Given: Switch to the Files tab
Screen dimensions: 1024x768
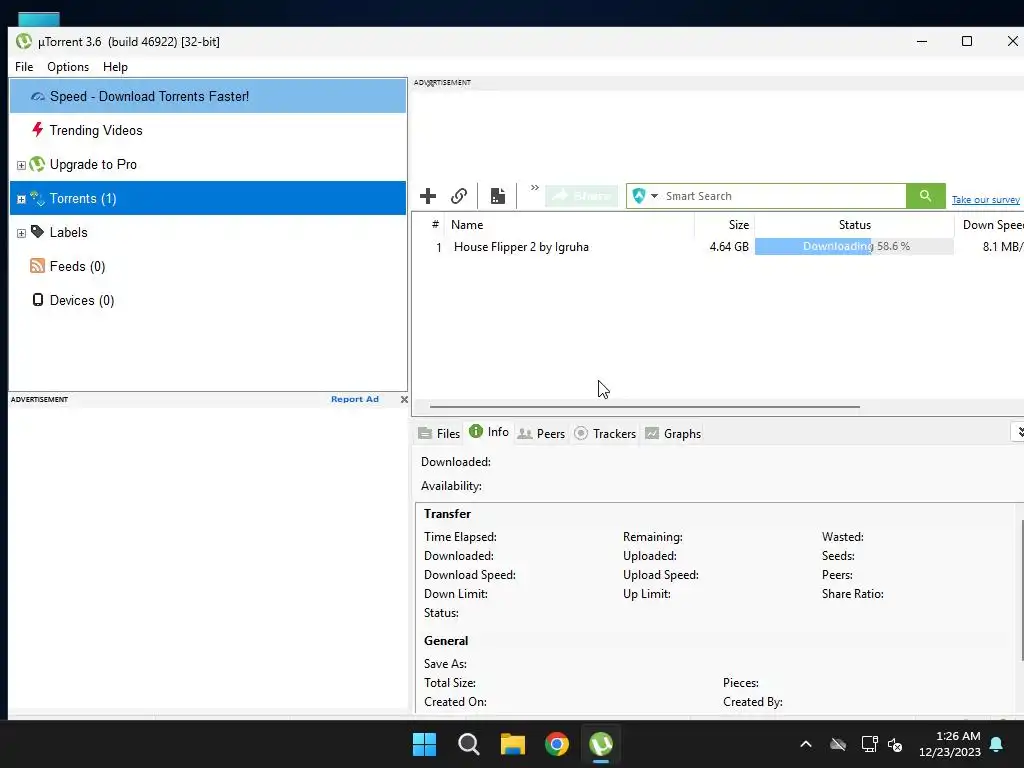Looking at the screenshot, I should [440, 434].
